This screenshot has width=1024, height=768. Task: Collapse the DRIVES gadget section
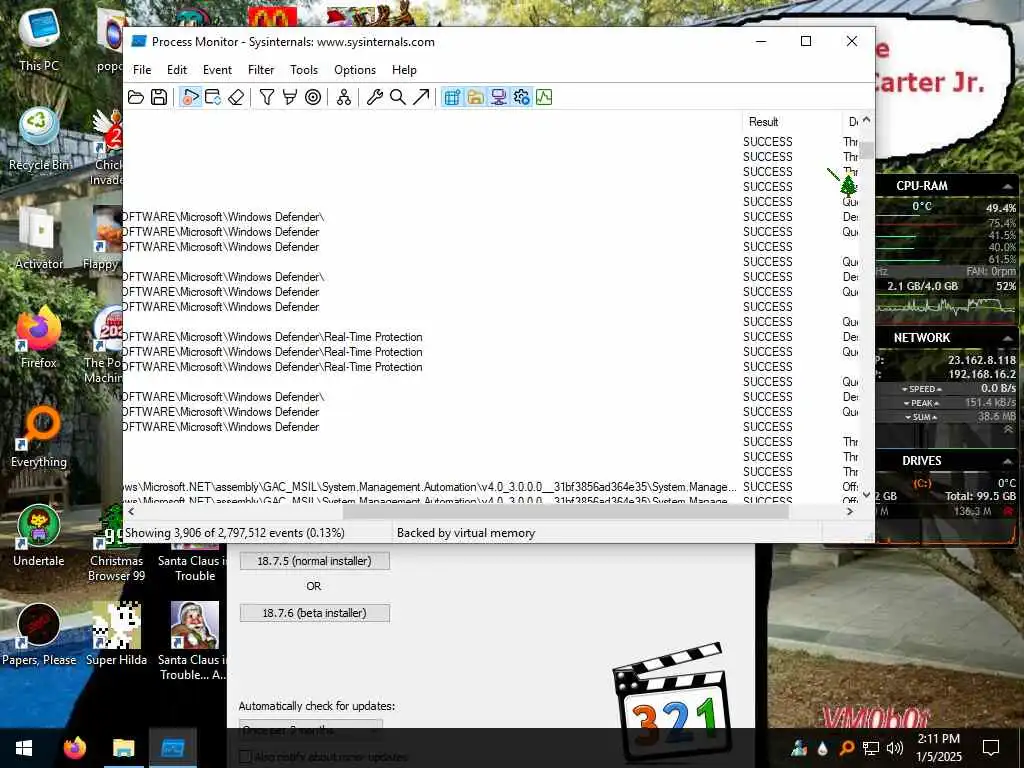tap(1007, 461)
